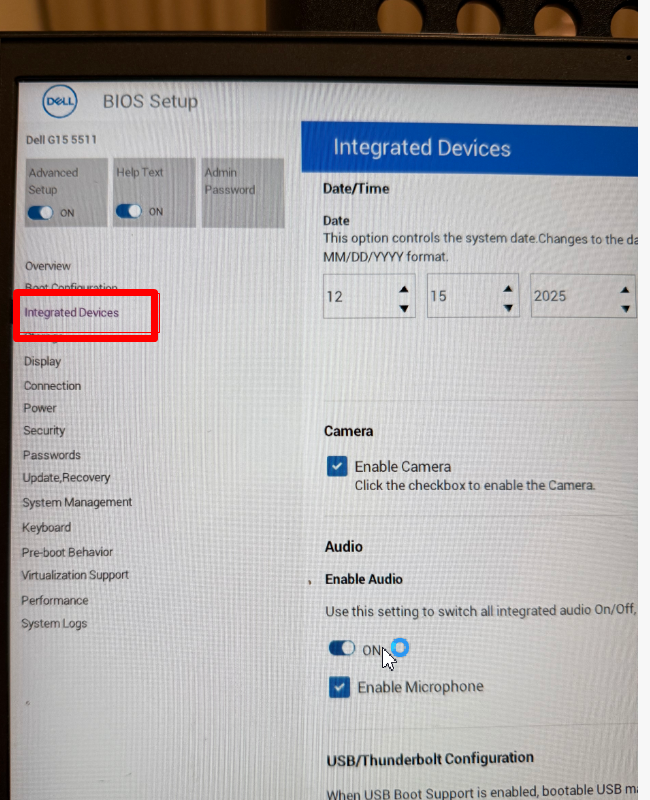This screenshot has width=650, height=800.
Task: Open the Overview section
Action: pyautogui.click(x=48, y=266)
